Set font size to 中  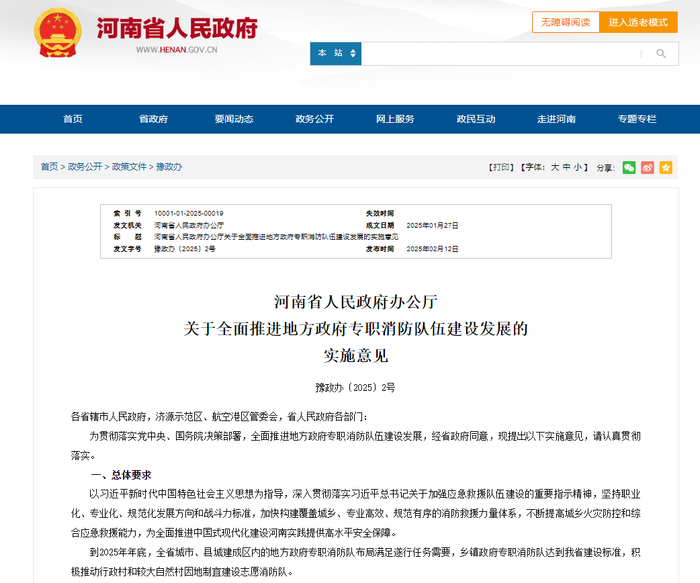pyautogui.click(x=567, y=167)
